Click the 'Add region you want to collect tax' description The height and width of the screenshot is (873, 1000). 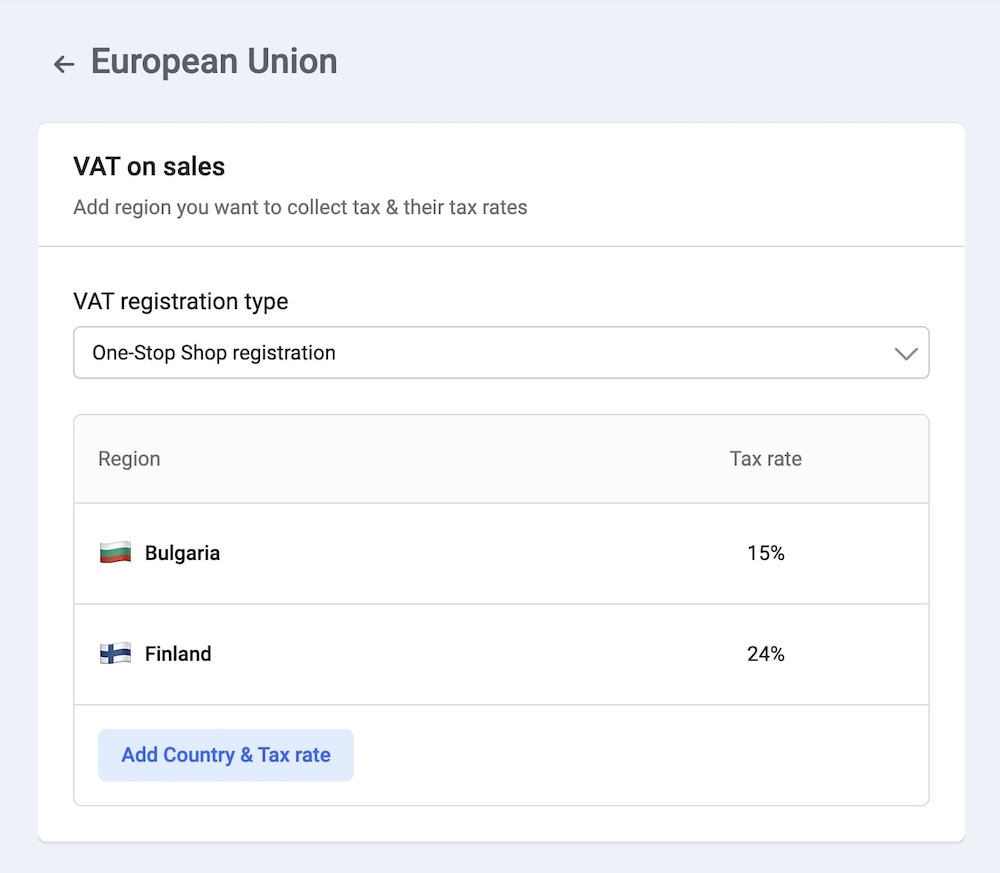300,208
